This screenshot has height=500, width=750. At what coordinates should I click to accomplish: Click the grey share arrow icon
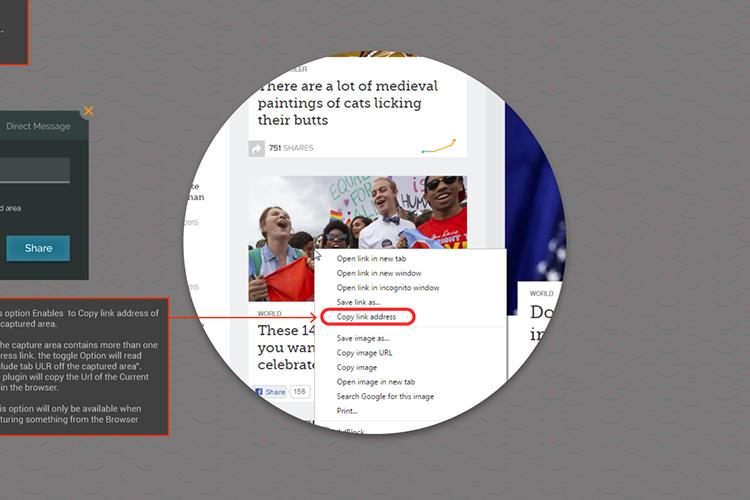click(256, 149)
